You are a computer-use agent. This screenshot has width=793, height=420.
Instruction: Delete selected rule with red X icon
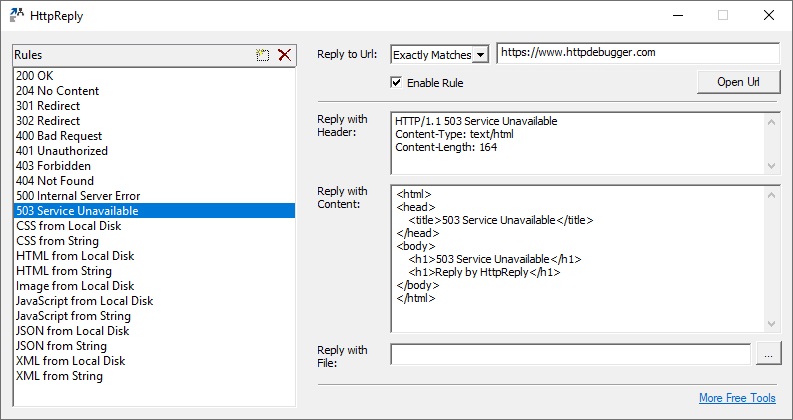pyautogui.click(x=285, y=55)
